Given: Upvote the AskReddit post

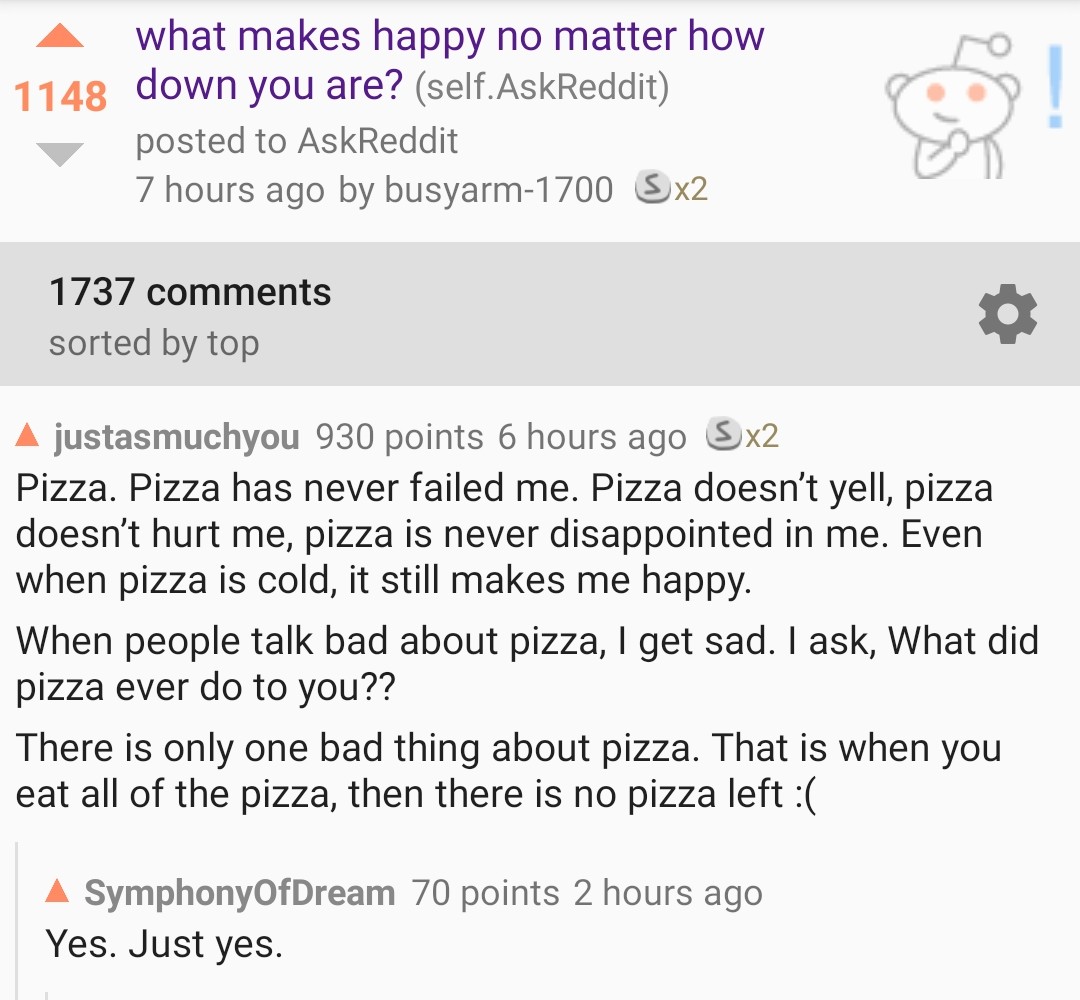Looking at the screenshot, I should [x=59, y=37].
